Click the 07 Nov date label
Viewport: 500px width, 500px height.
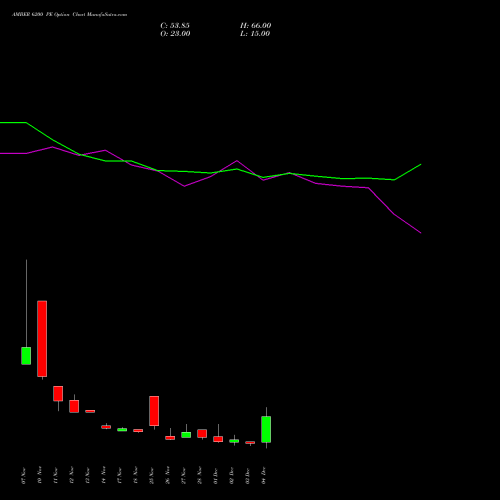click(24, 476)
